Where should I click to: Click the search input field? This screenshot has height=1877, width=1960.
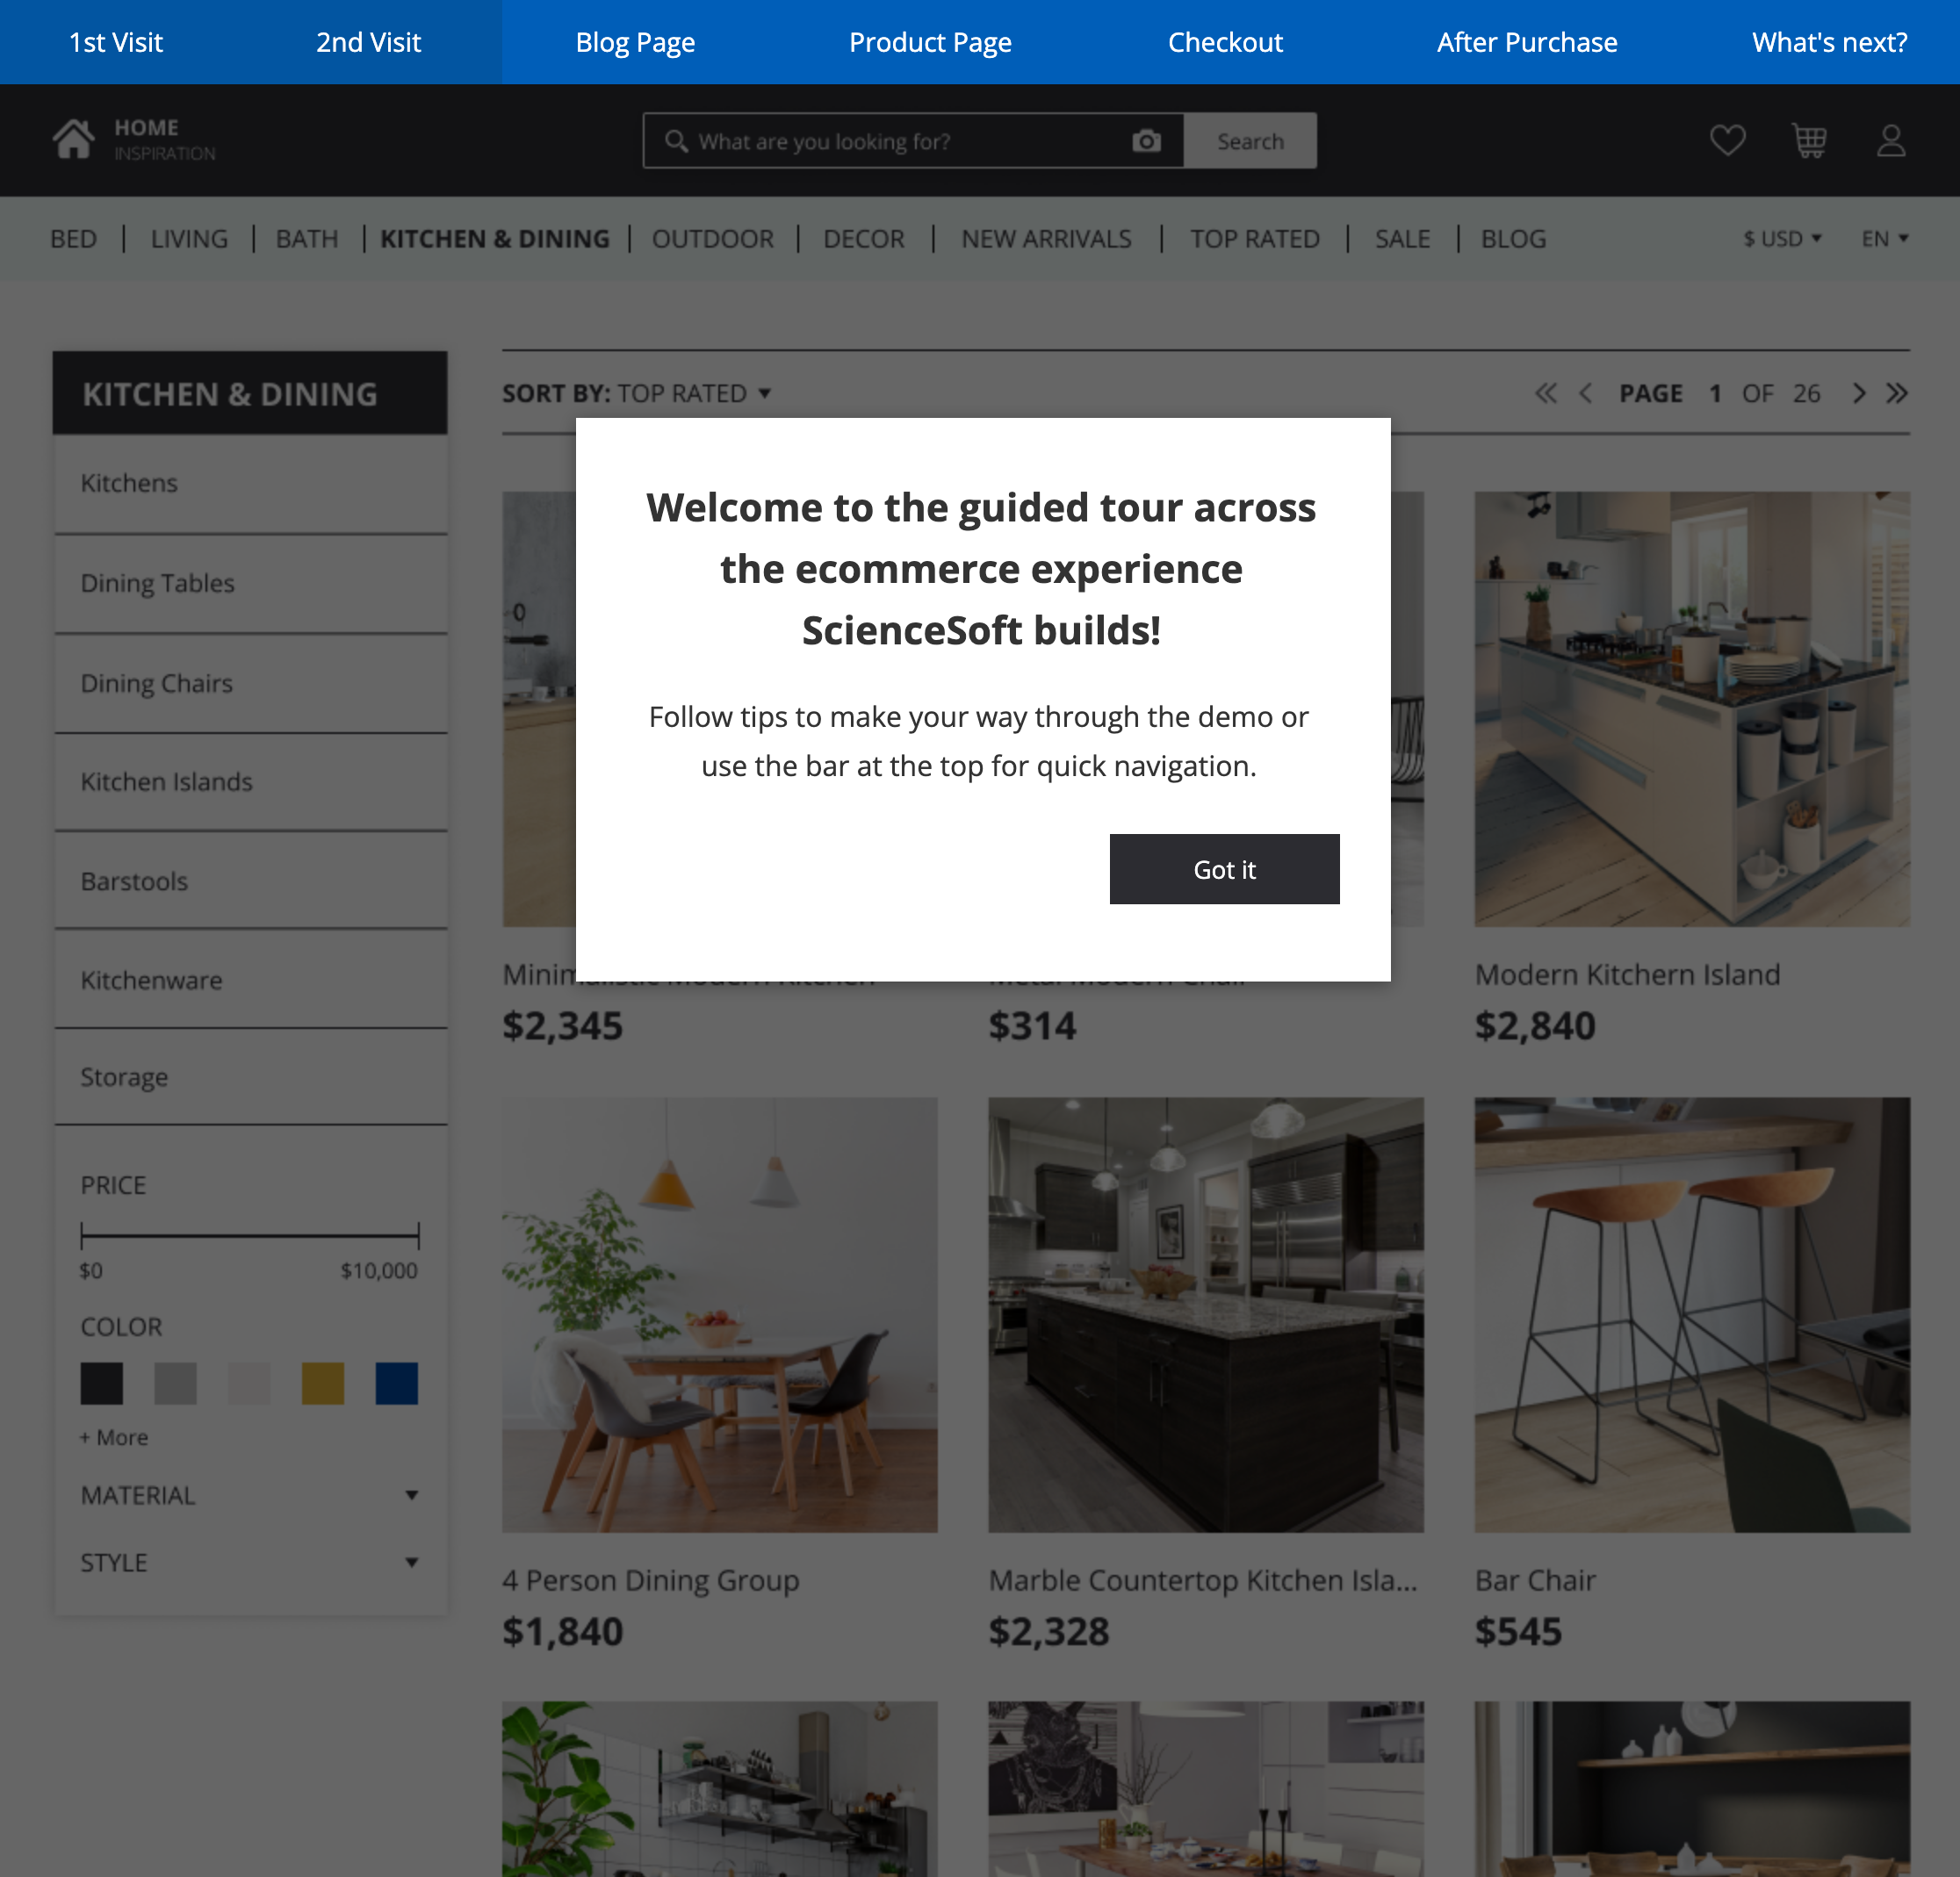coord(900,141)
